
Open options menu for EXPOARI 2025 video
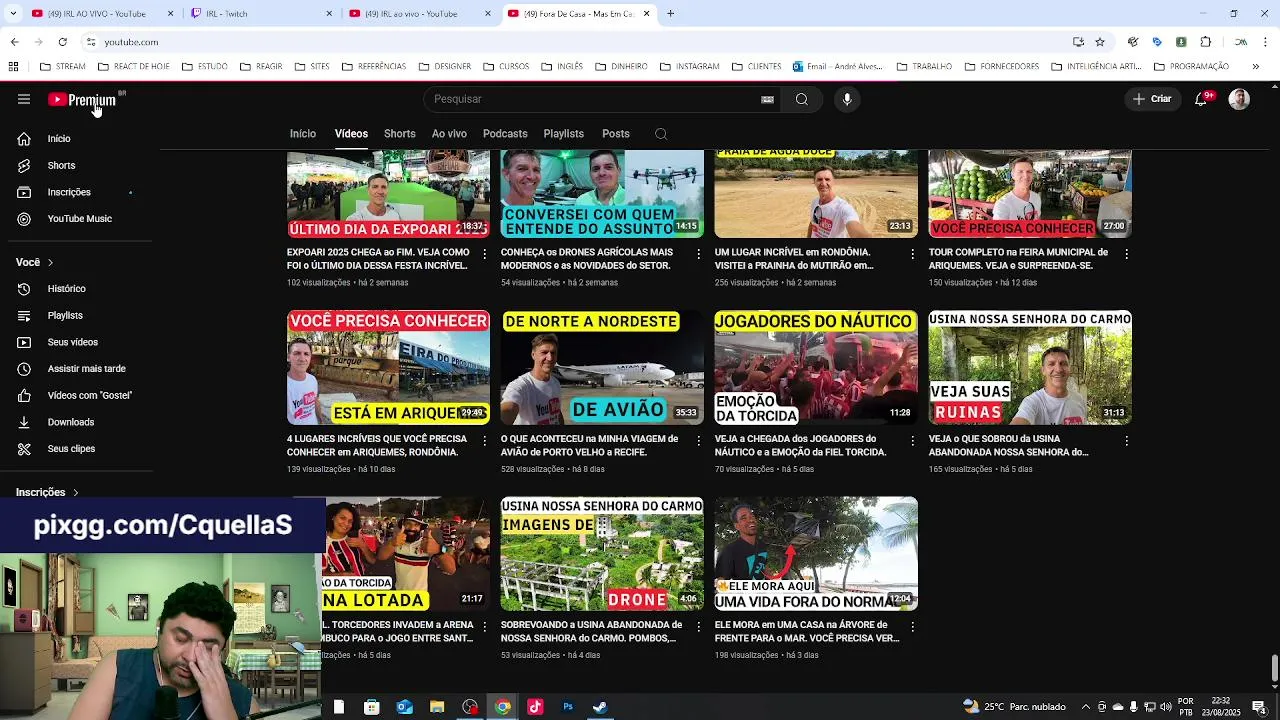click(x=485, y=254)
